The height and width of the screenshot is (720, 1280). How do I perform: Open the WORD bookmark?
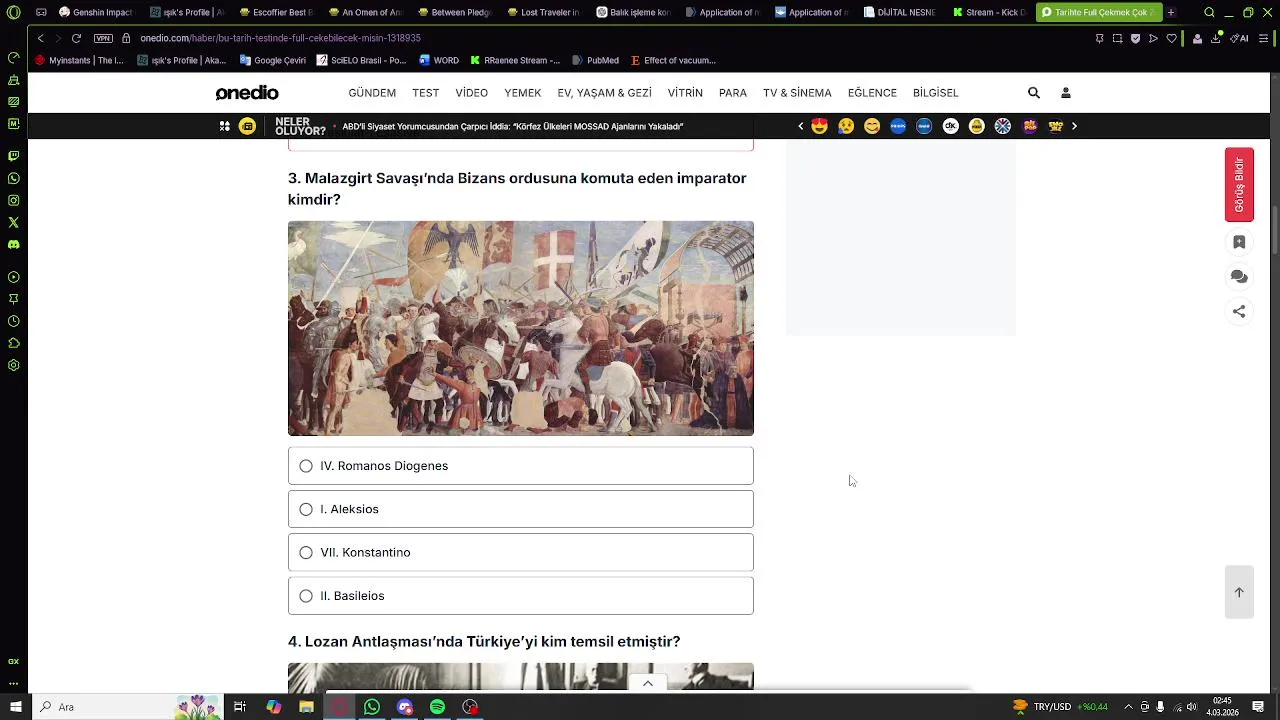439,60
